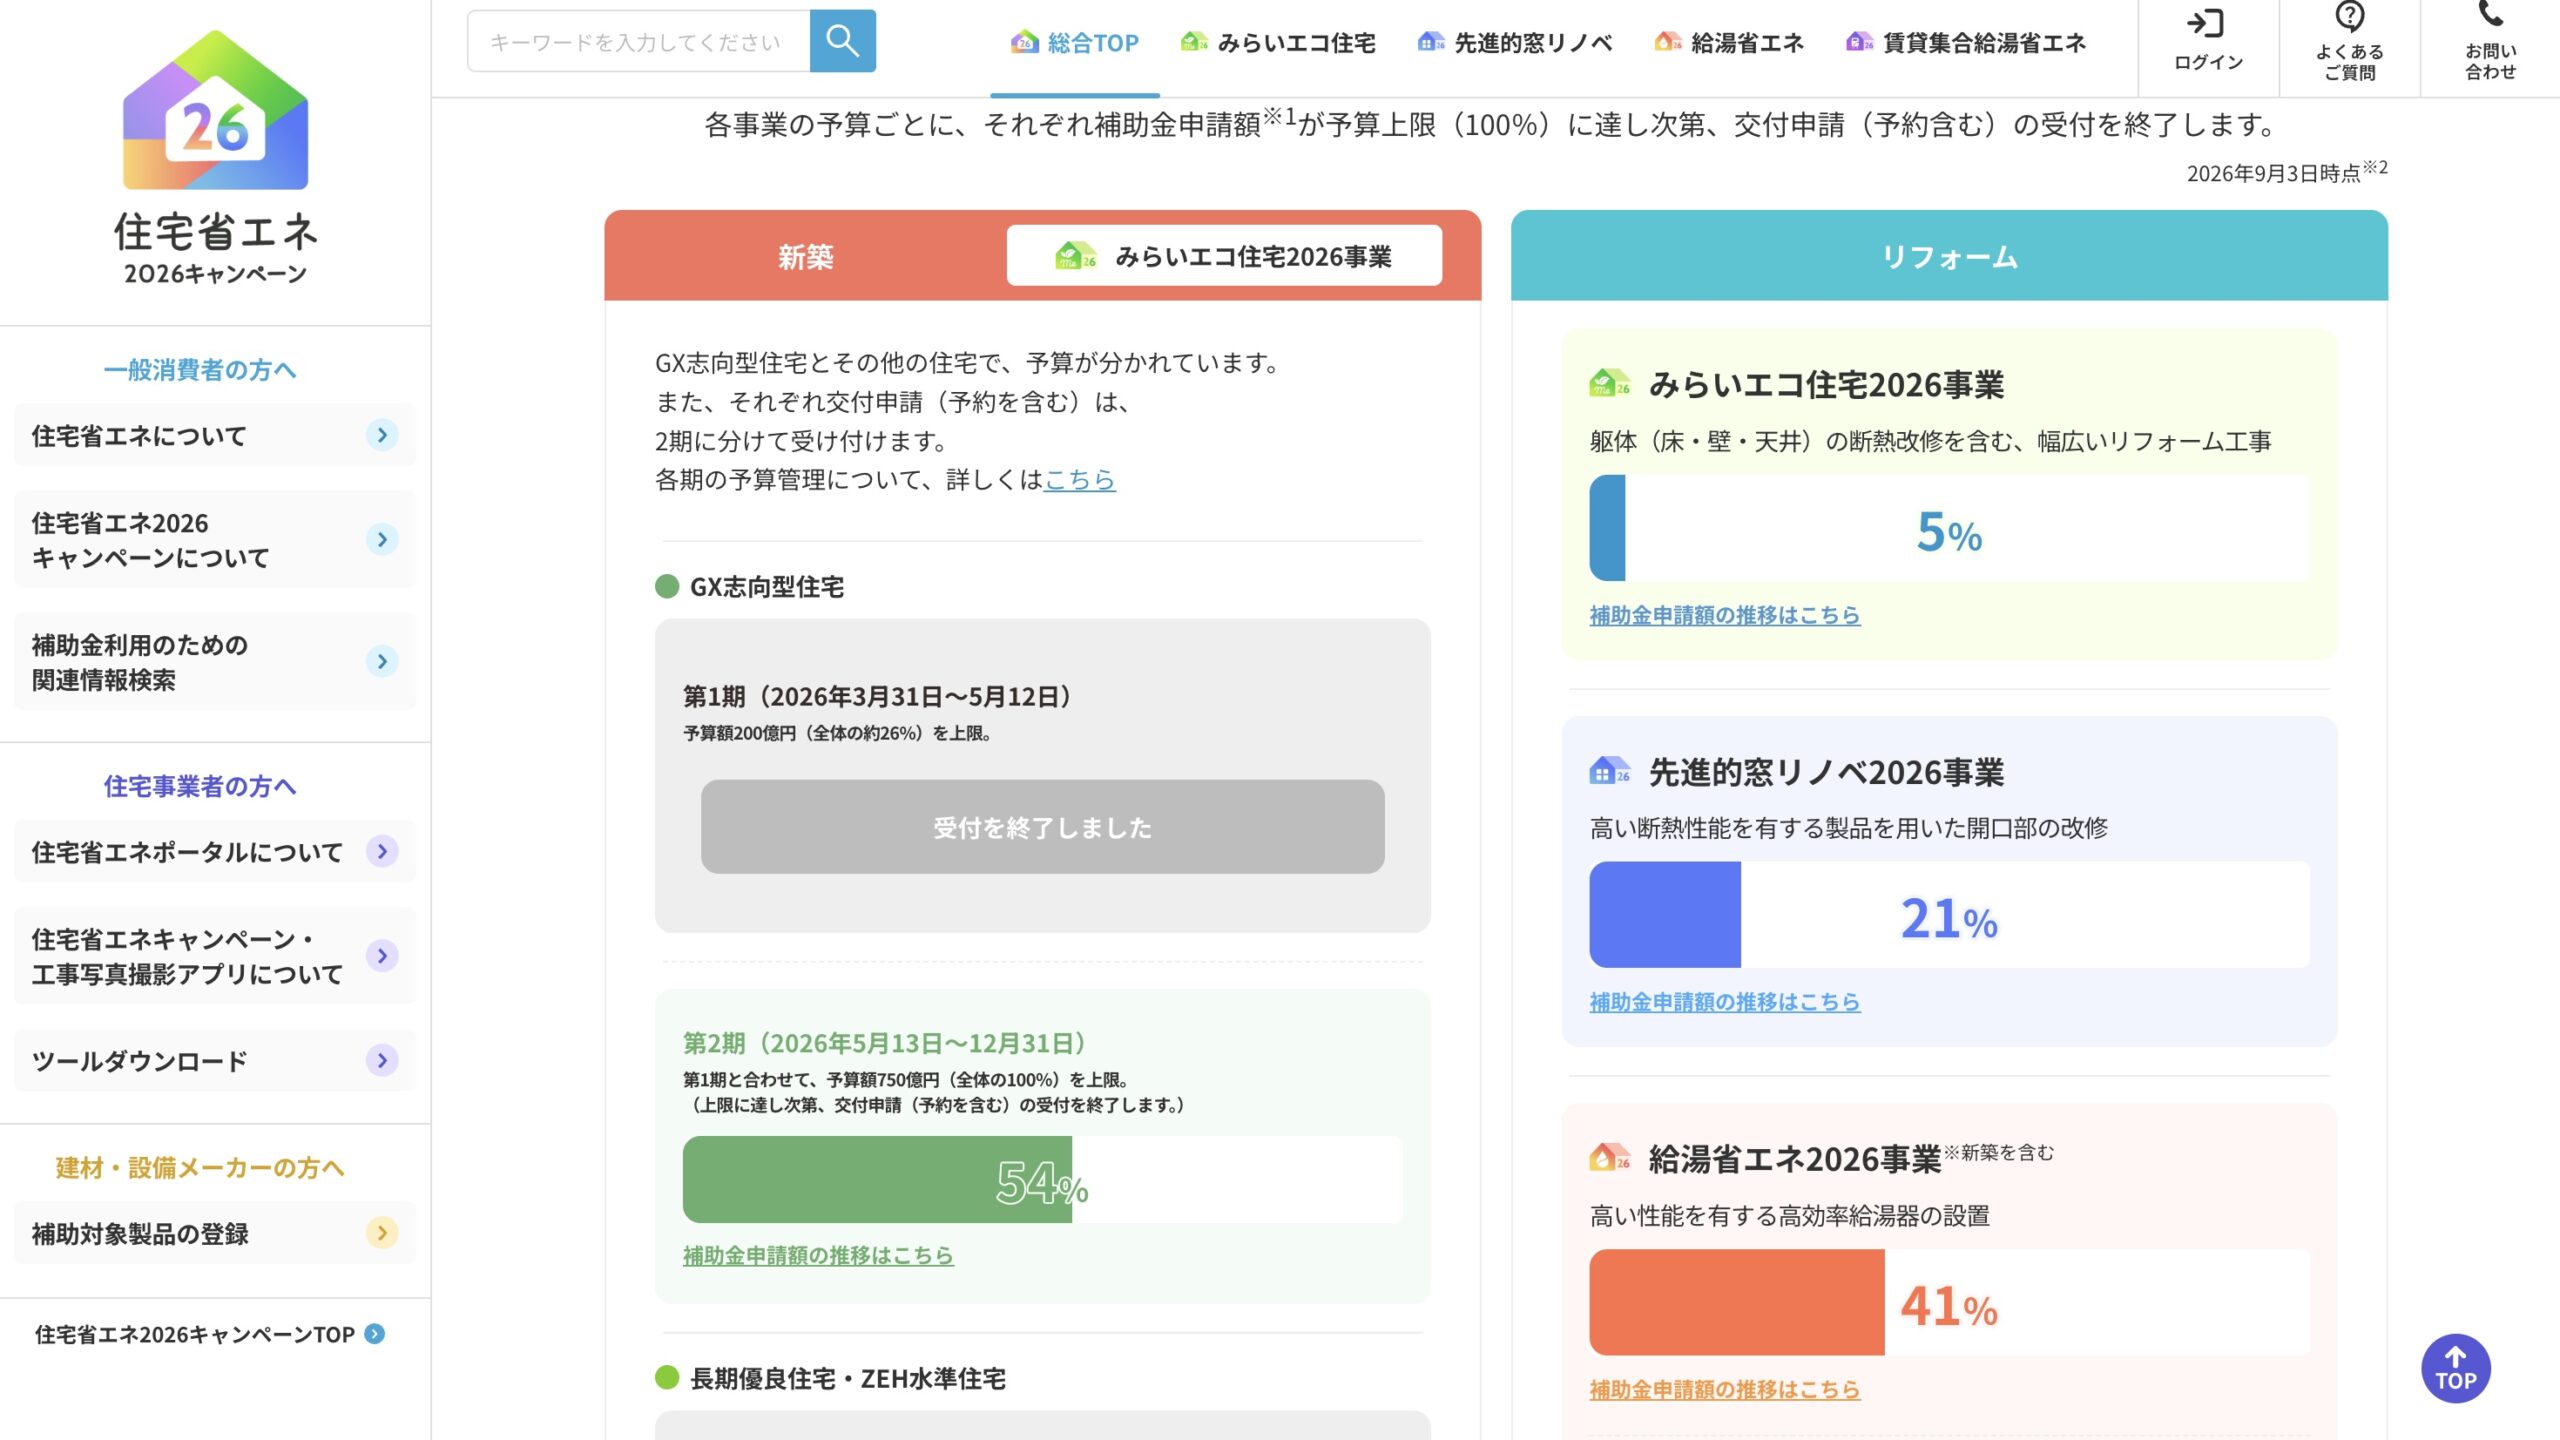This screenshot has height=1440, width=2560.
Task: Open 補助金申請額の推移 link under 先進的窓リノベ
Action: click(1724, 1002)
